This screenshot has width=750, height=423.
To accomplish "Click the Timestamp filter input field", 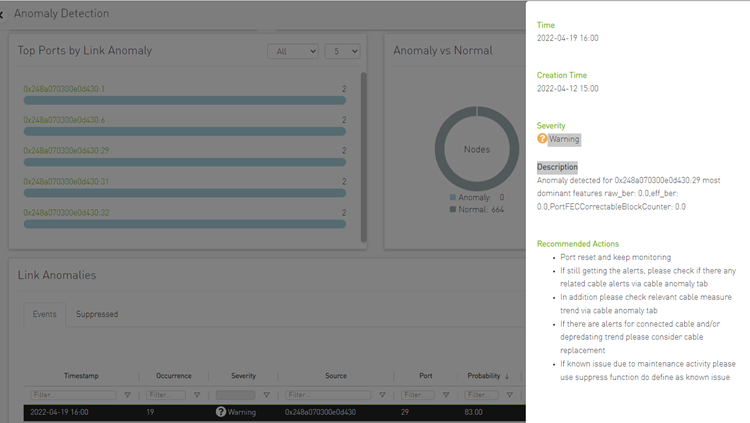I will click(x=71, y=395).
